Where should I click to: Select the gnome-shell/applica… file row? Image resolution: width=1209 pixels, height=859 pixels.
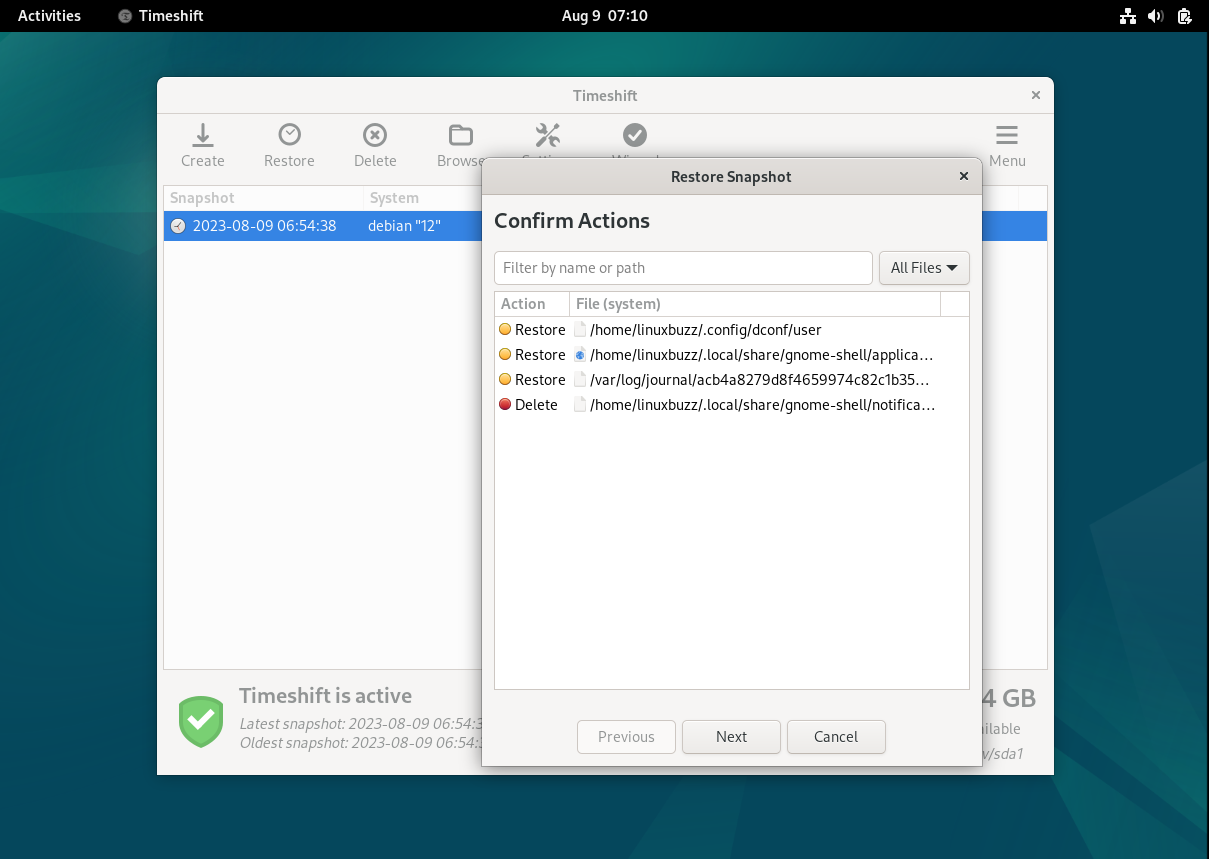(x=731, y=355)
